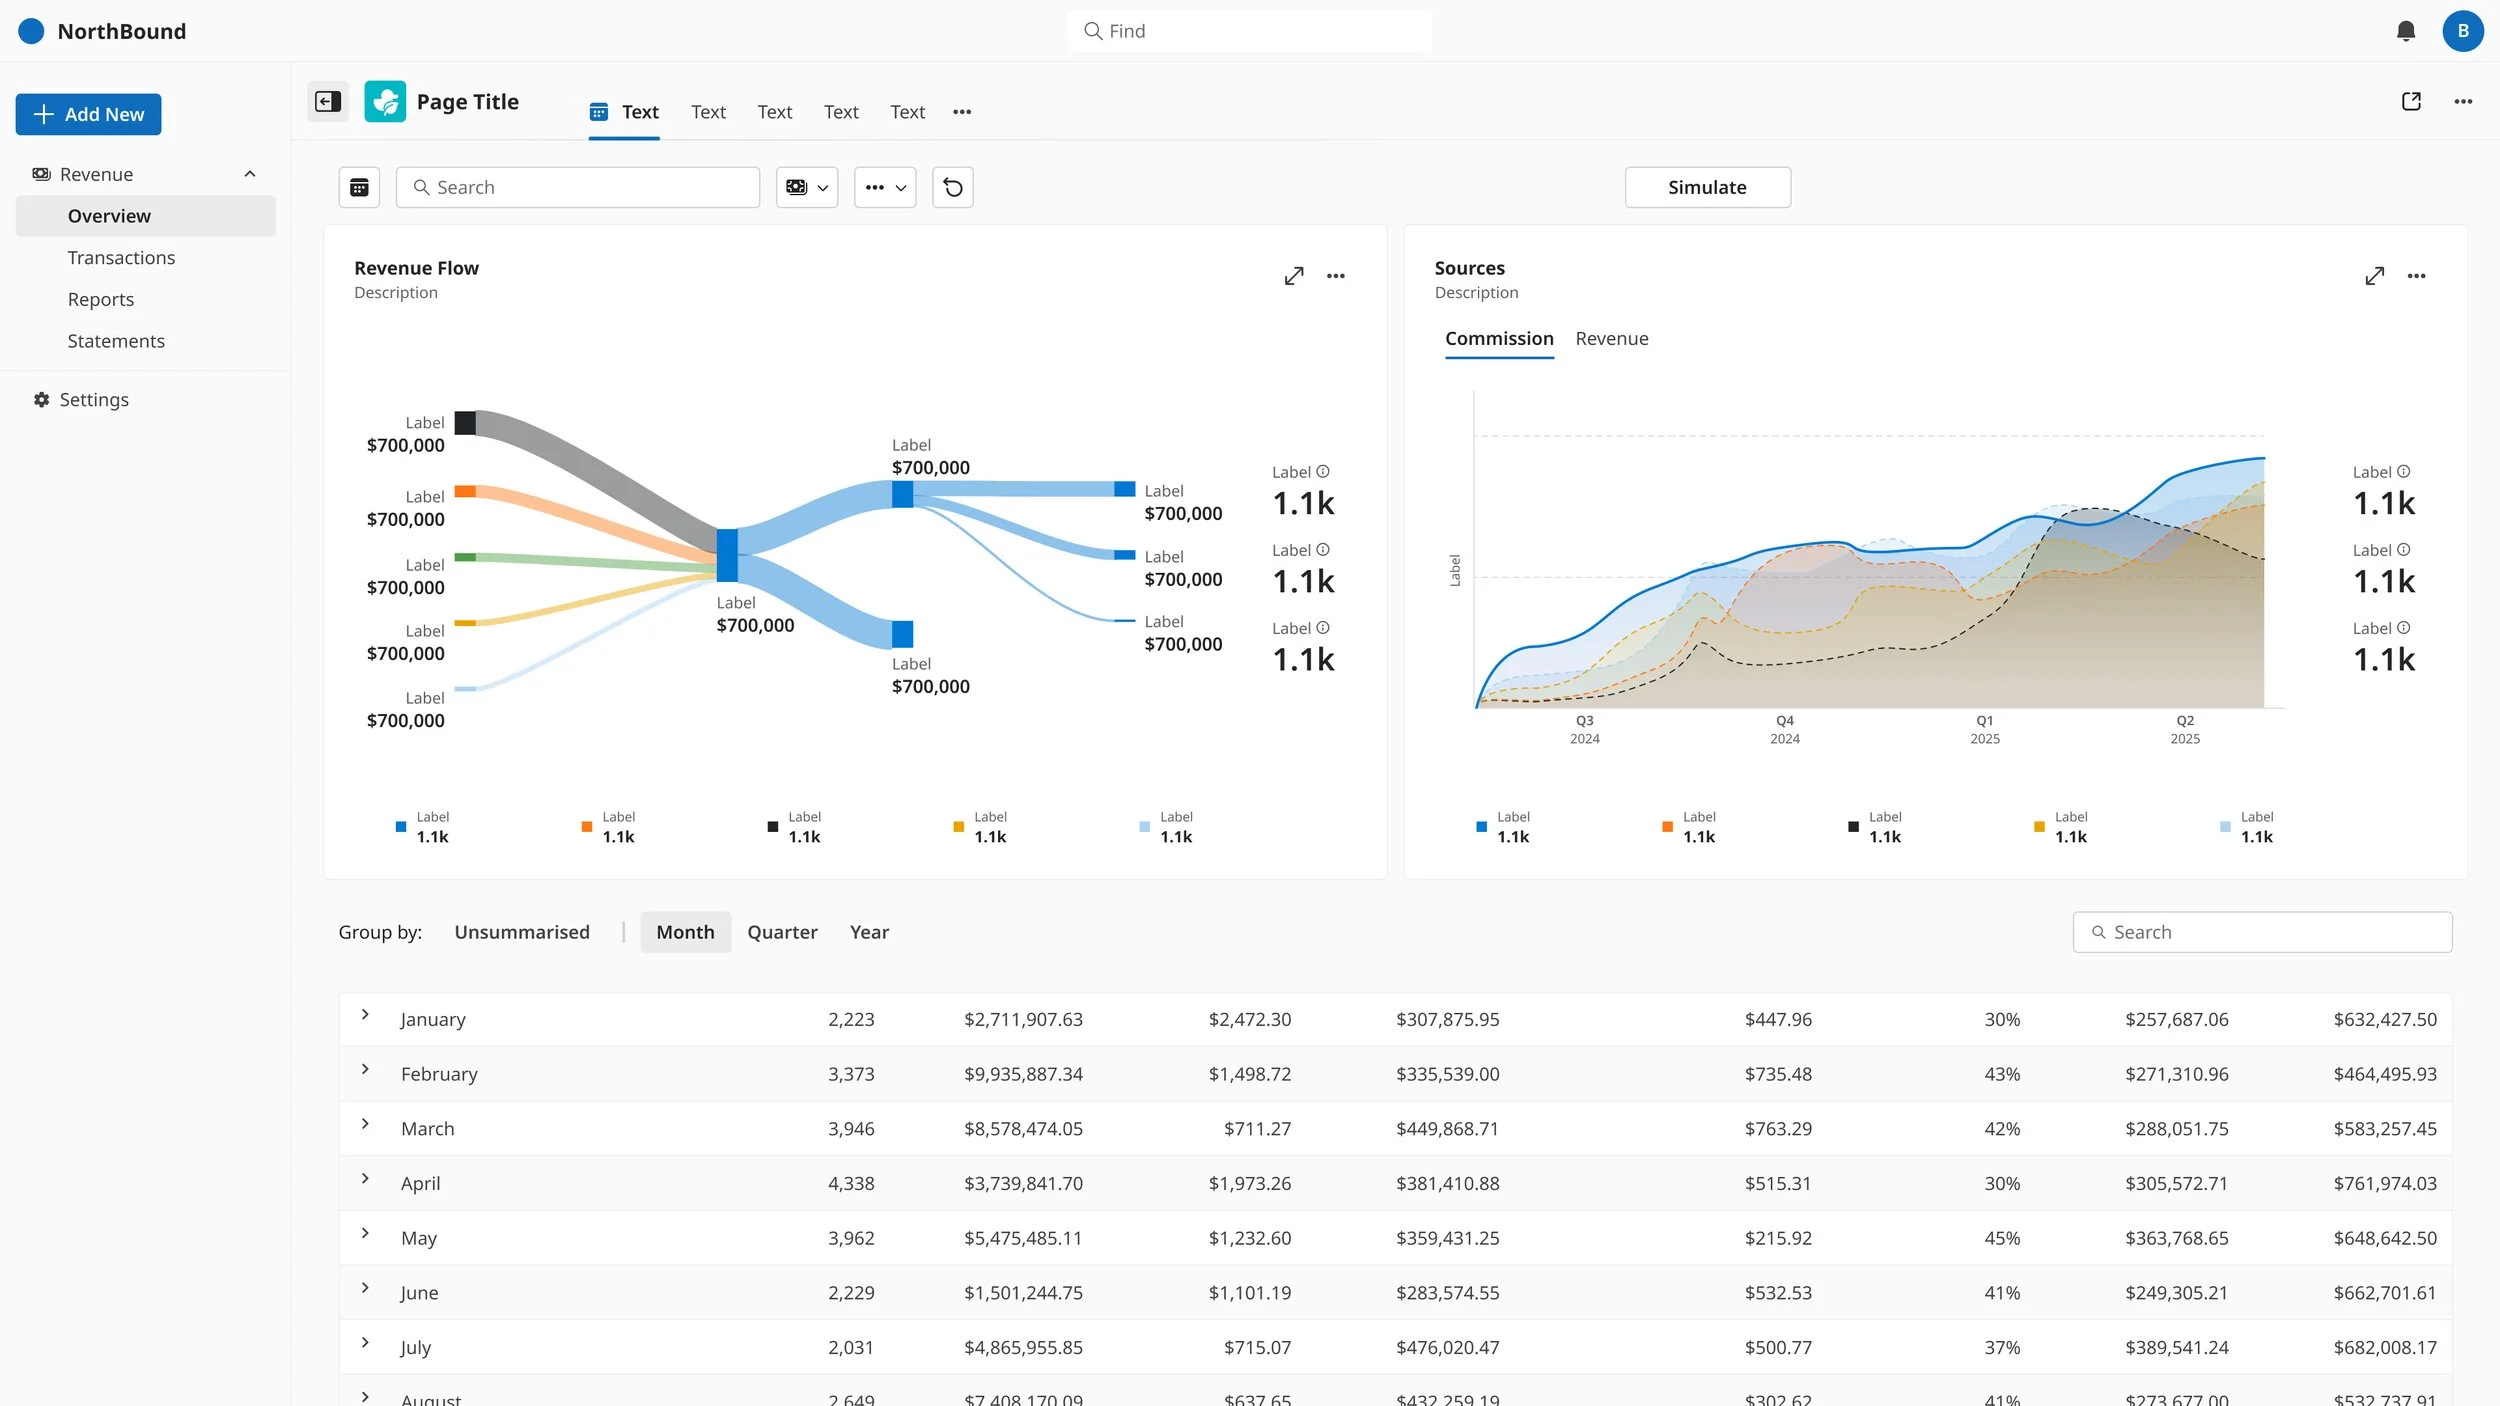Group table by Unsummarised
The height and width of the screenshot is (1406, 2500).
[522, 932]
